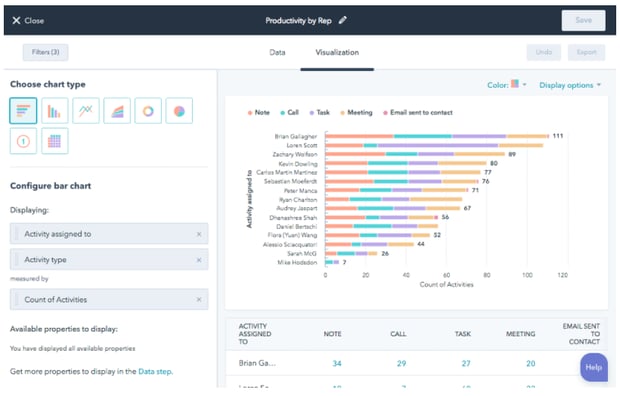
Task: Toggle the Call series in chart legend
Action: click(289, 113)
